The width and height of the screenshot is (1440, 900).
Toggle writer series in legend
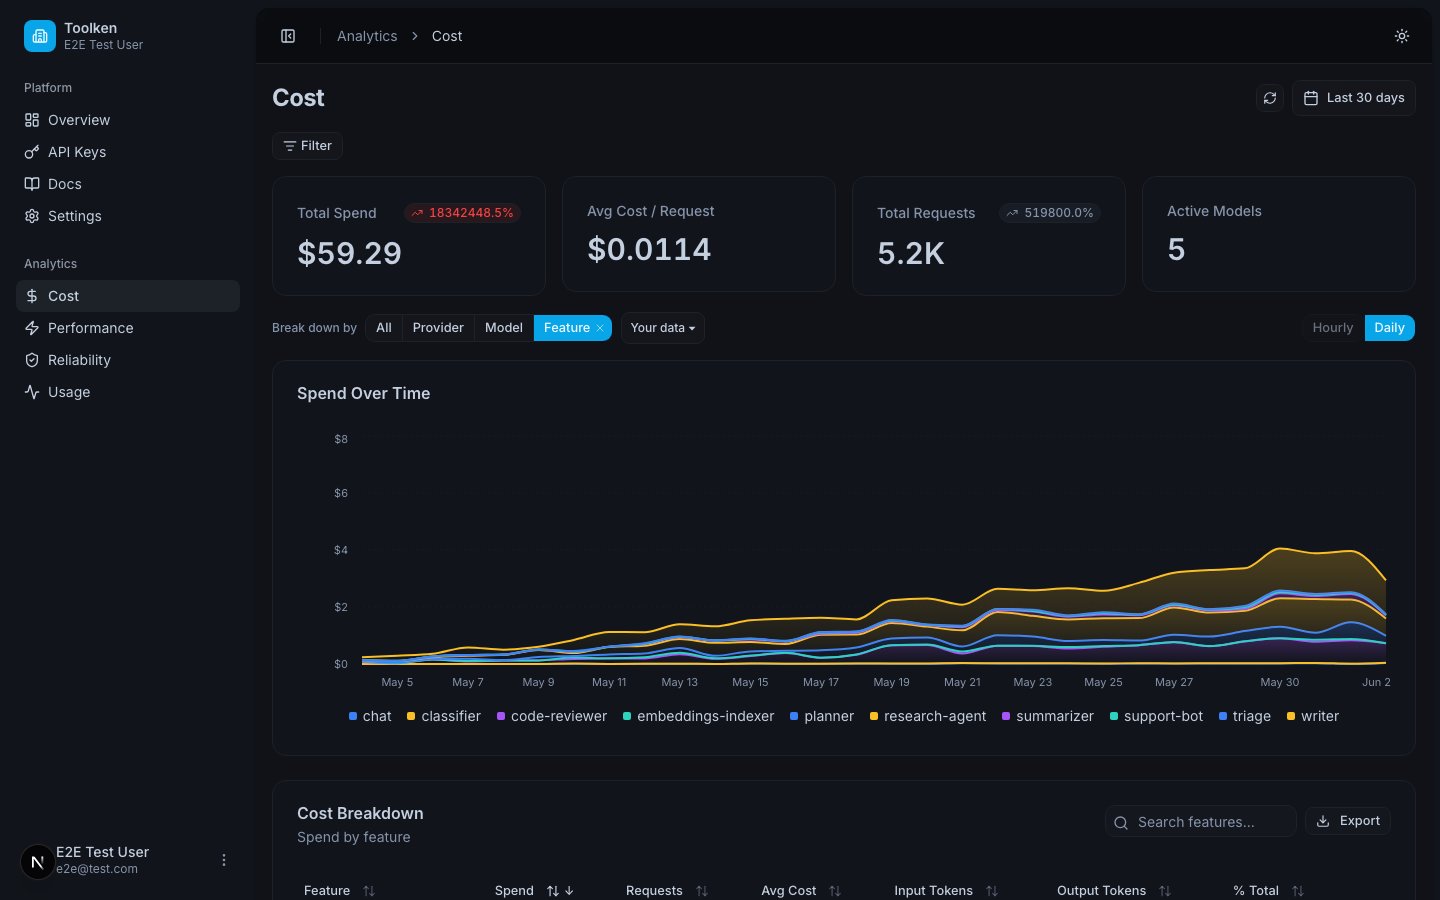1313,716
